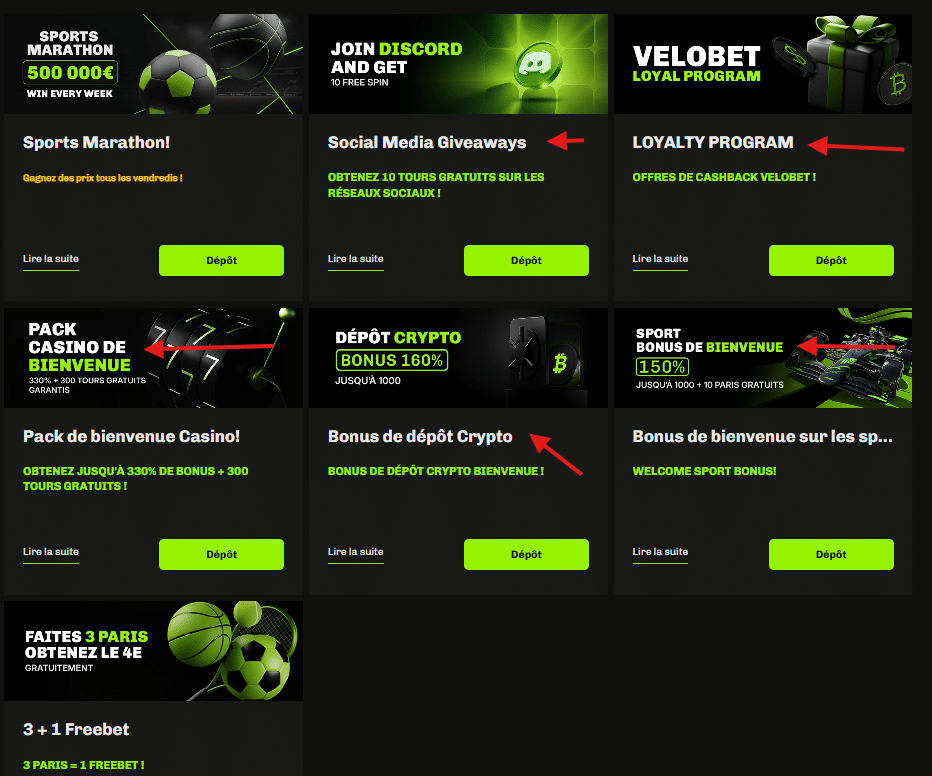Click Dépôt button under sports welcome bonus

(x=831, y=554)
